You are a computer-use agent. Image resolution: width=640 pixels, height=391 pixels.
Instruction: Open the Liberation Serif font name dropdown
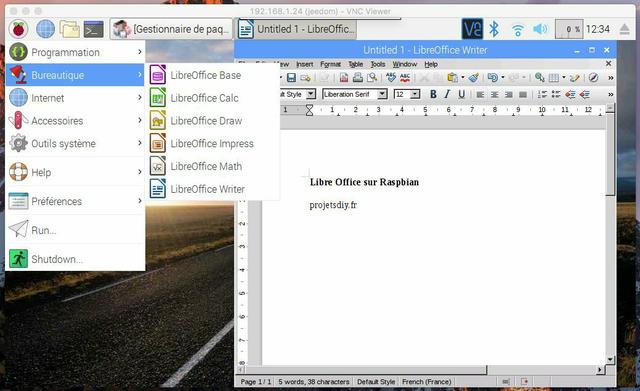tap(382, 94)
